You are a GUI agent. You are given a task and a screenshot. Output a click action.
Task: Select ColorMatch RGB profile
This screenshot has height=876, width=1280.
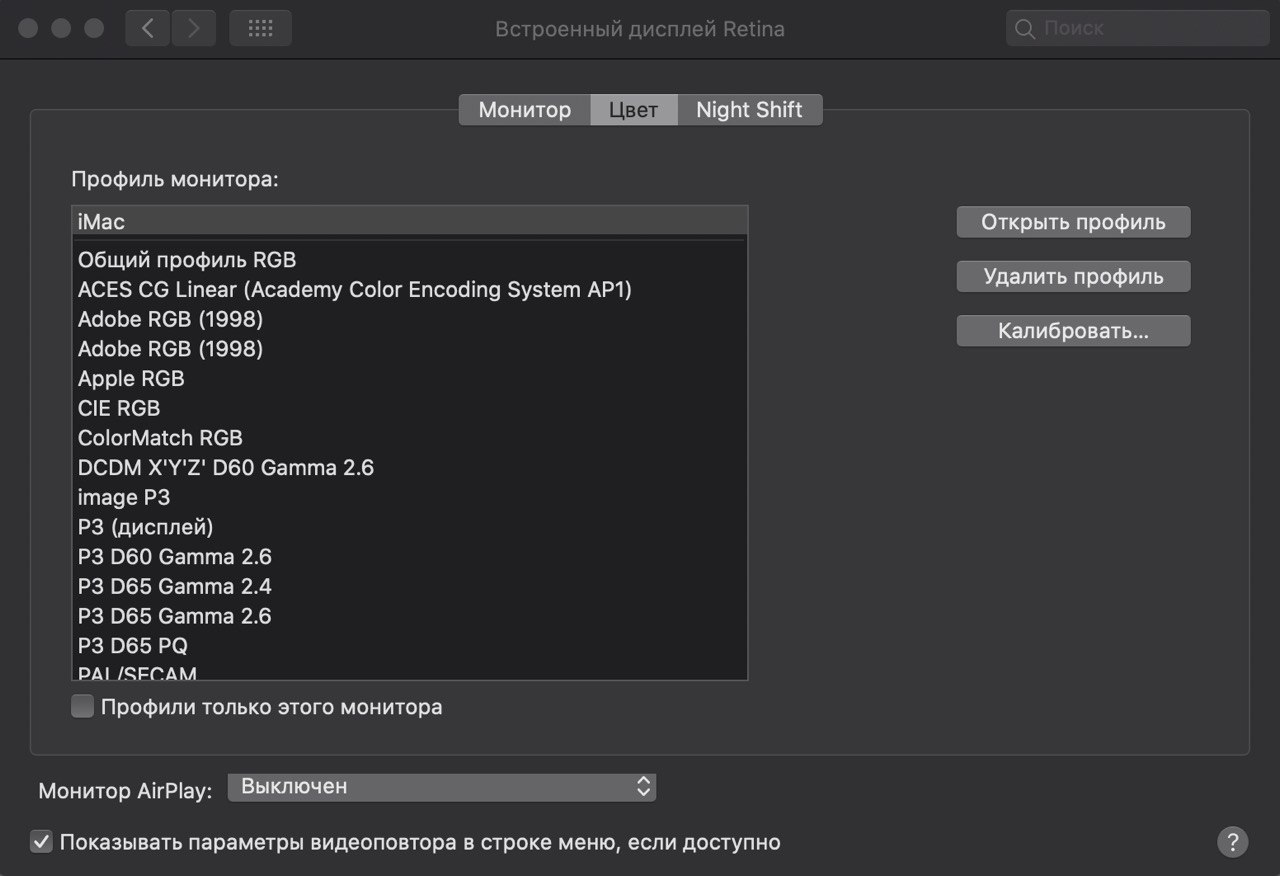[410, 438]
